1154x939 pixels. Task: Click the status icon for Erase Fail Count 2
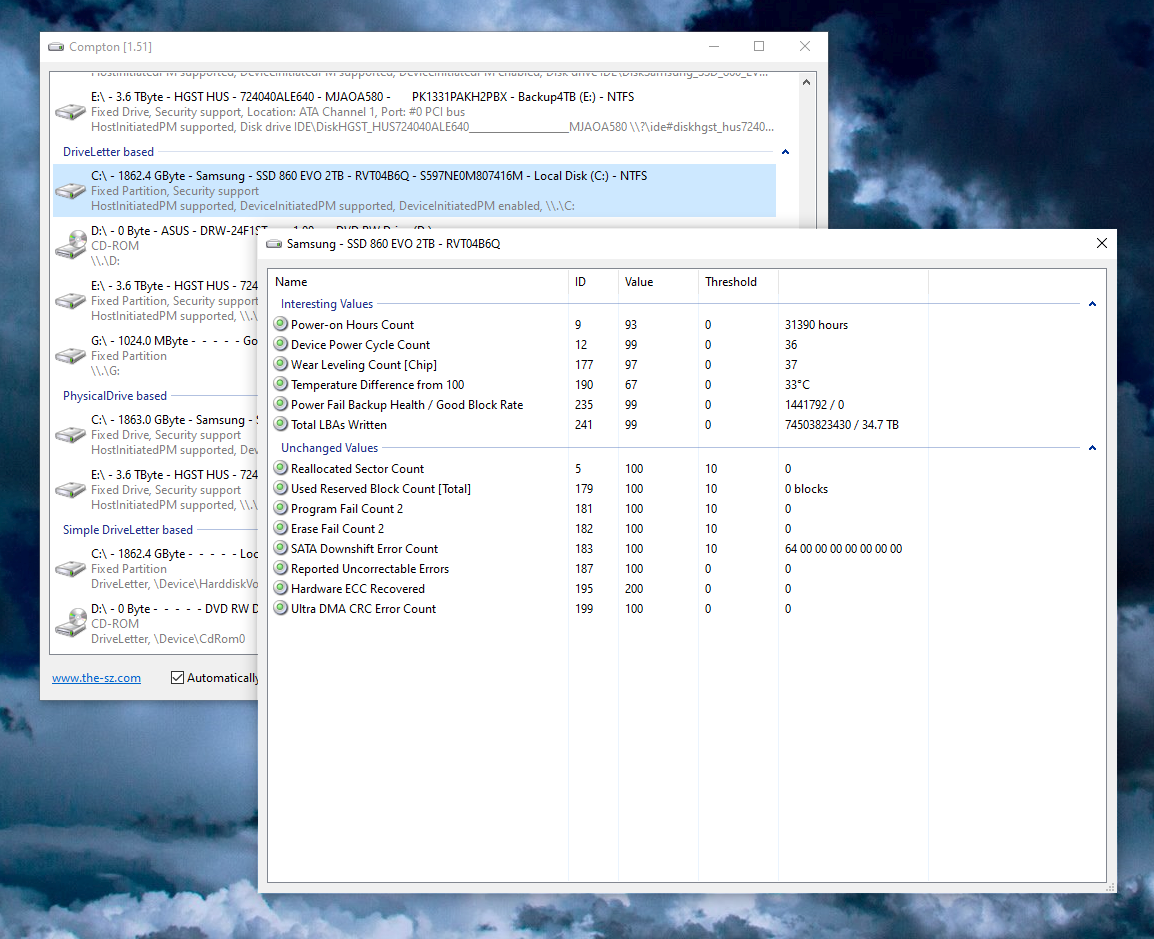pyautogui.click(x=280, y=528)
